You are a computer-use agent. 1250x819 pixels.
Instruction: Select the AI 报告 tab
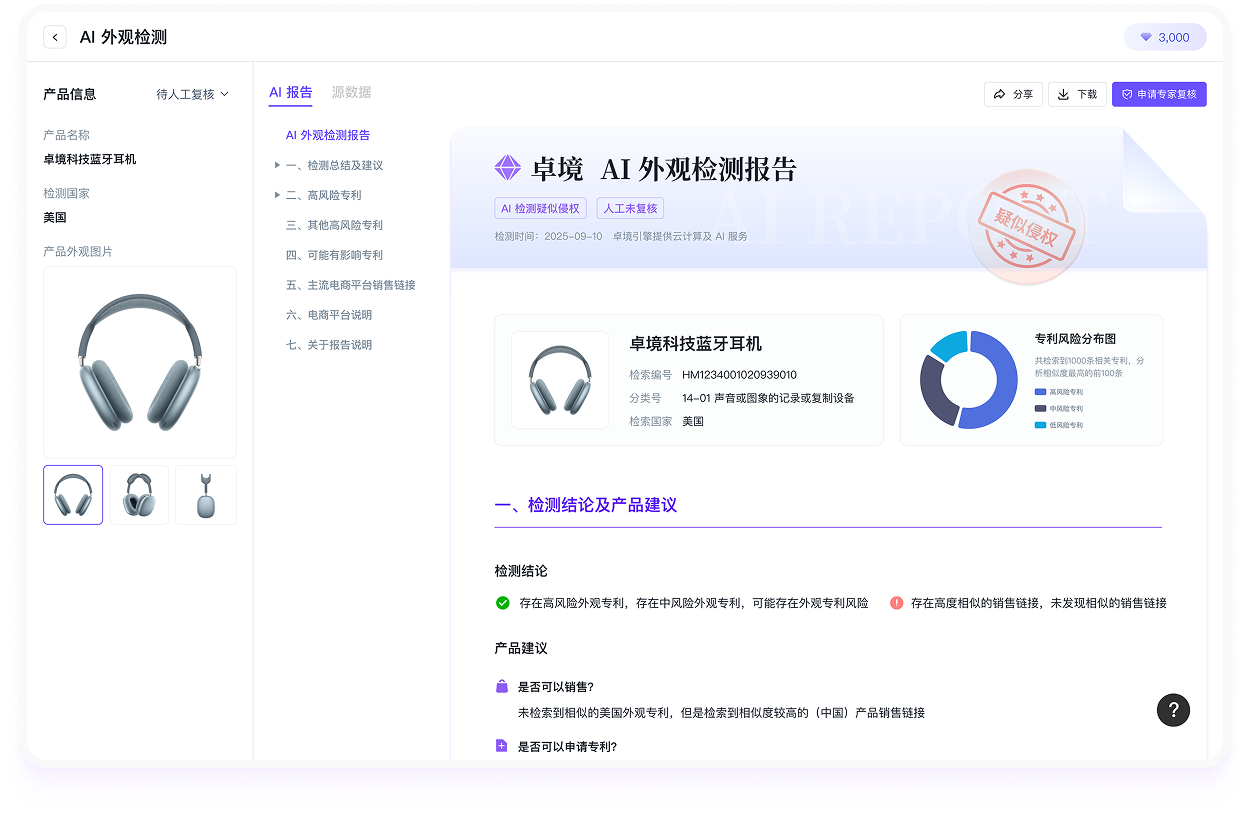pos(290,92)
